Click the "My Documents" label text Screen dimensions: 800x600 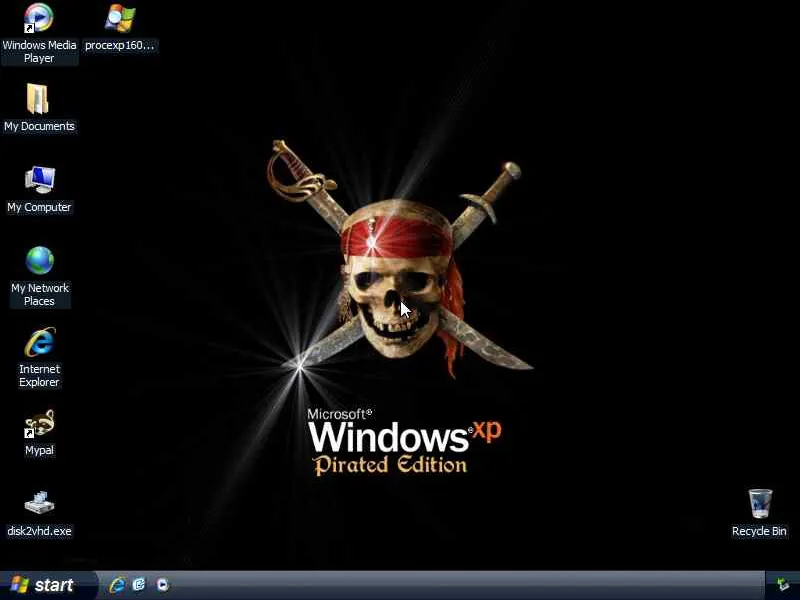click(39, 126)
